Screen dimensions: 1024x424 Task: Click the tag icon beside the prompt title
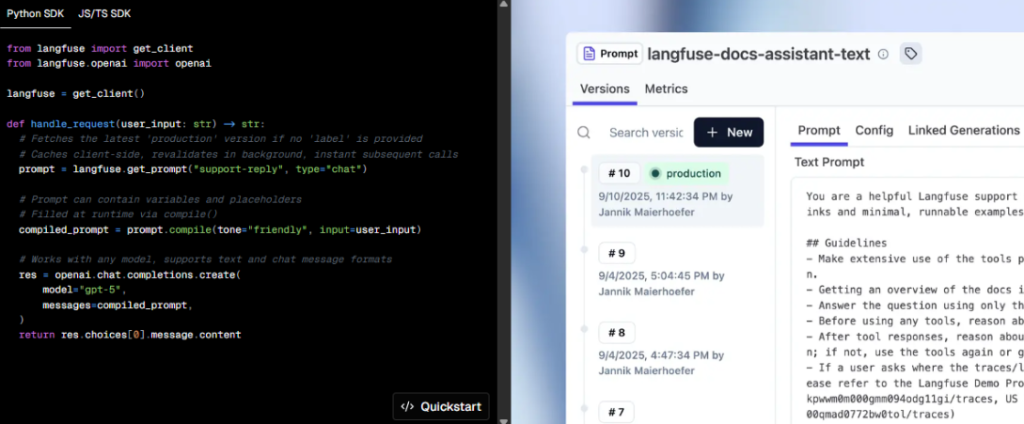[x=910, y=54]
